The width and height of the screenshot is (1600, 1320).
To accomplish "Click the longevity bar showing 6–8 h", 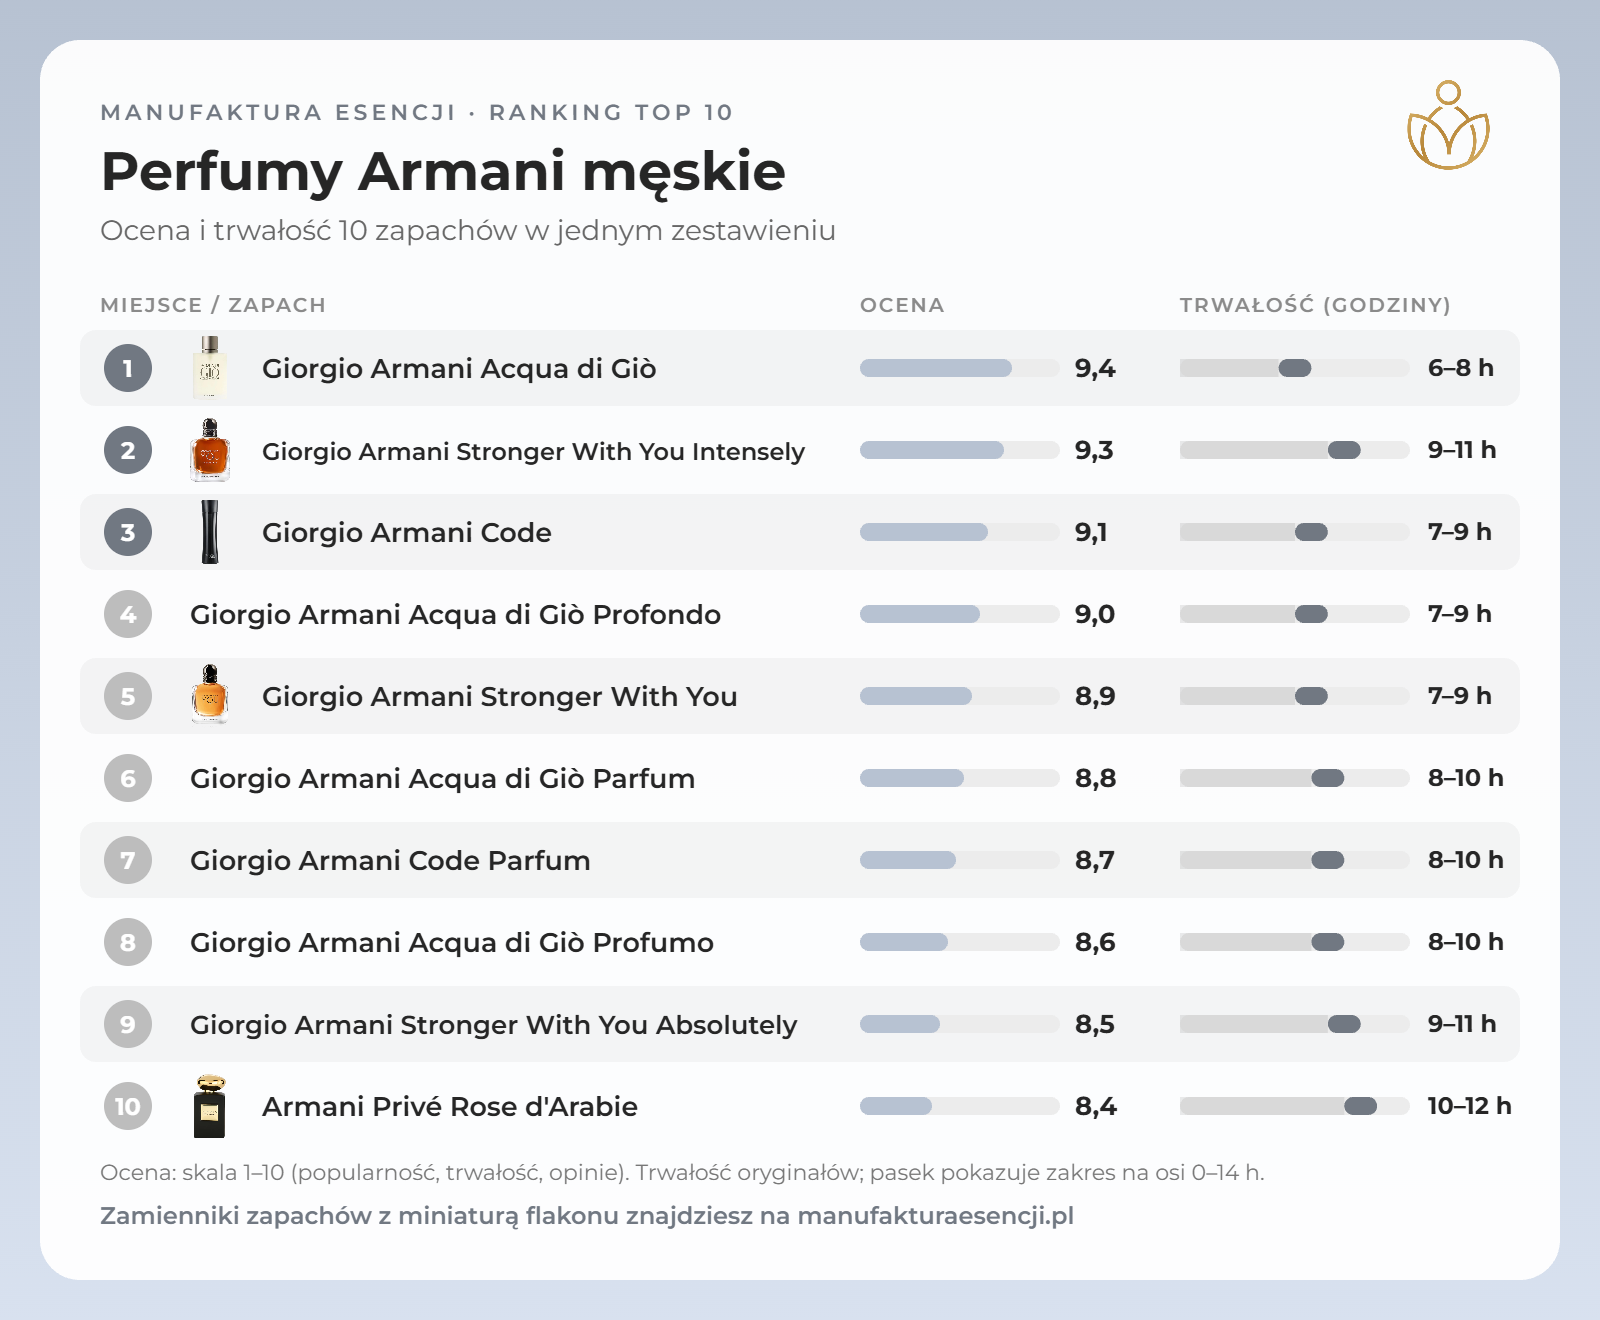I will pos(1295,368).
